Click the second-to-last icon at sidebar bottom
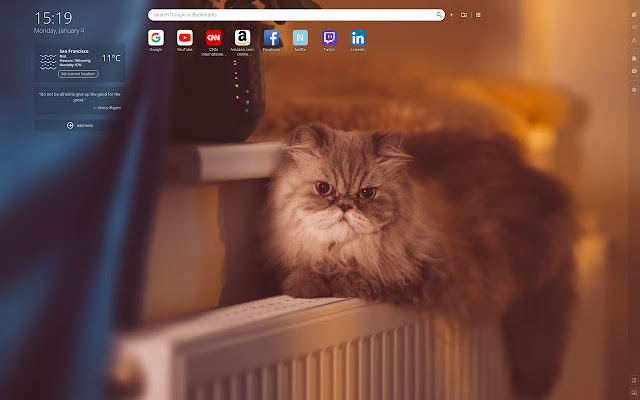The width and height of the screenshot is (640, 400). [634, 380]
